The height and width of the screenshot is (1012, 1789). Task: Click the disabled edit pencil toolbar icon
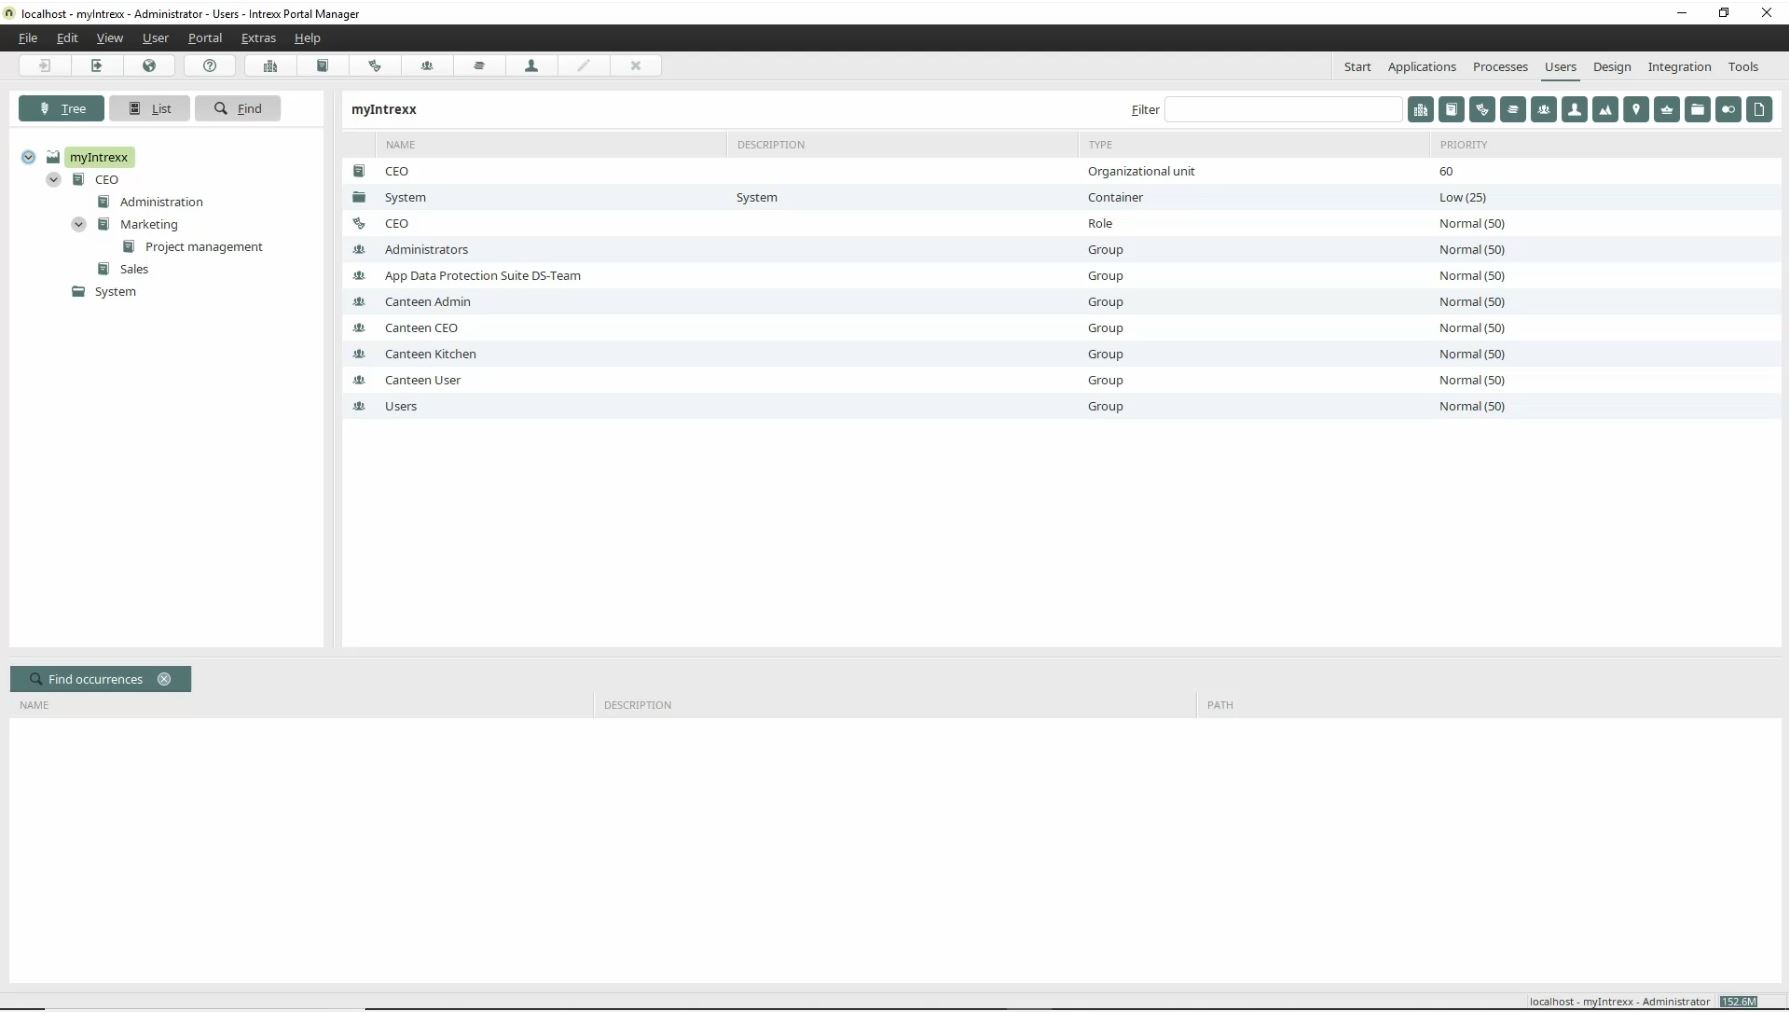click(583, 66)
